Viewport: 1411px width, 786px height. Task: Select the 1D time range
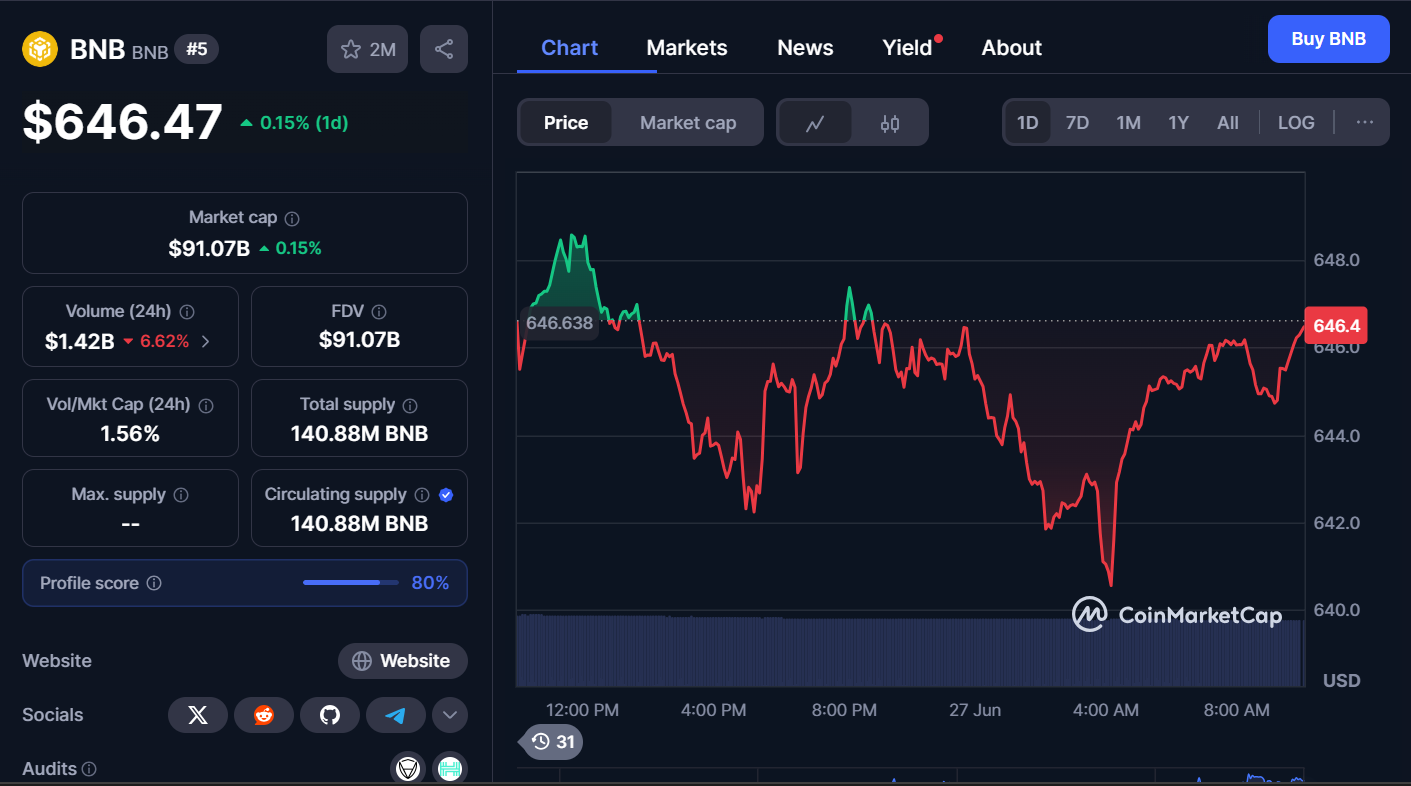(x=1028, y=123)
